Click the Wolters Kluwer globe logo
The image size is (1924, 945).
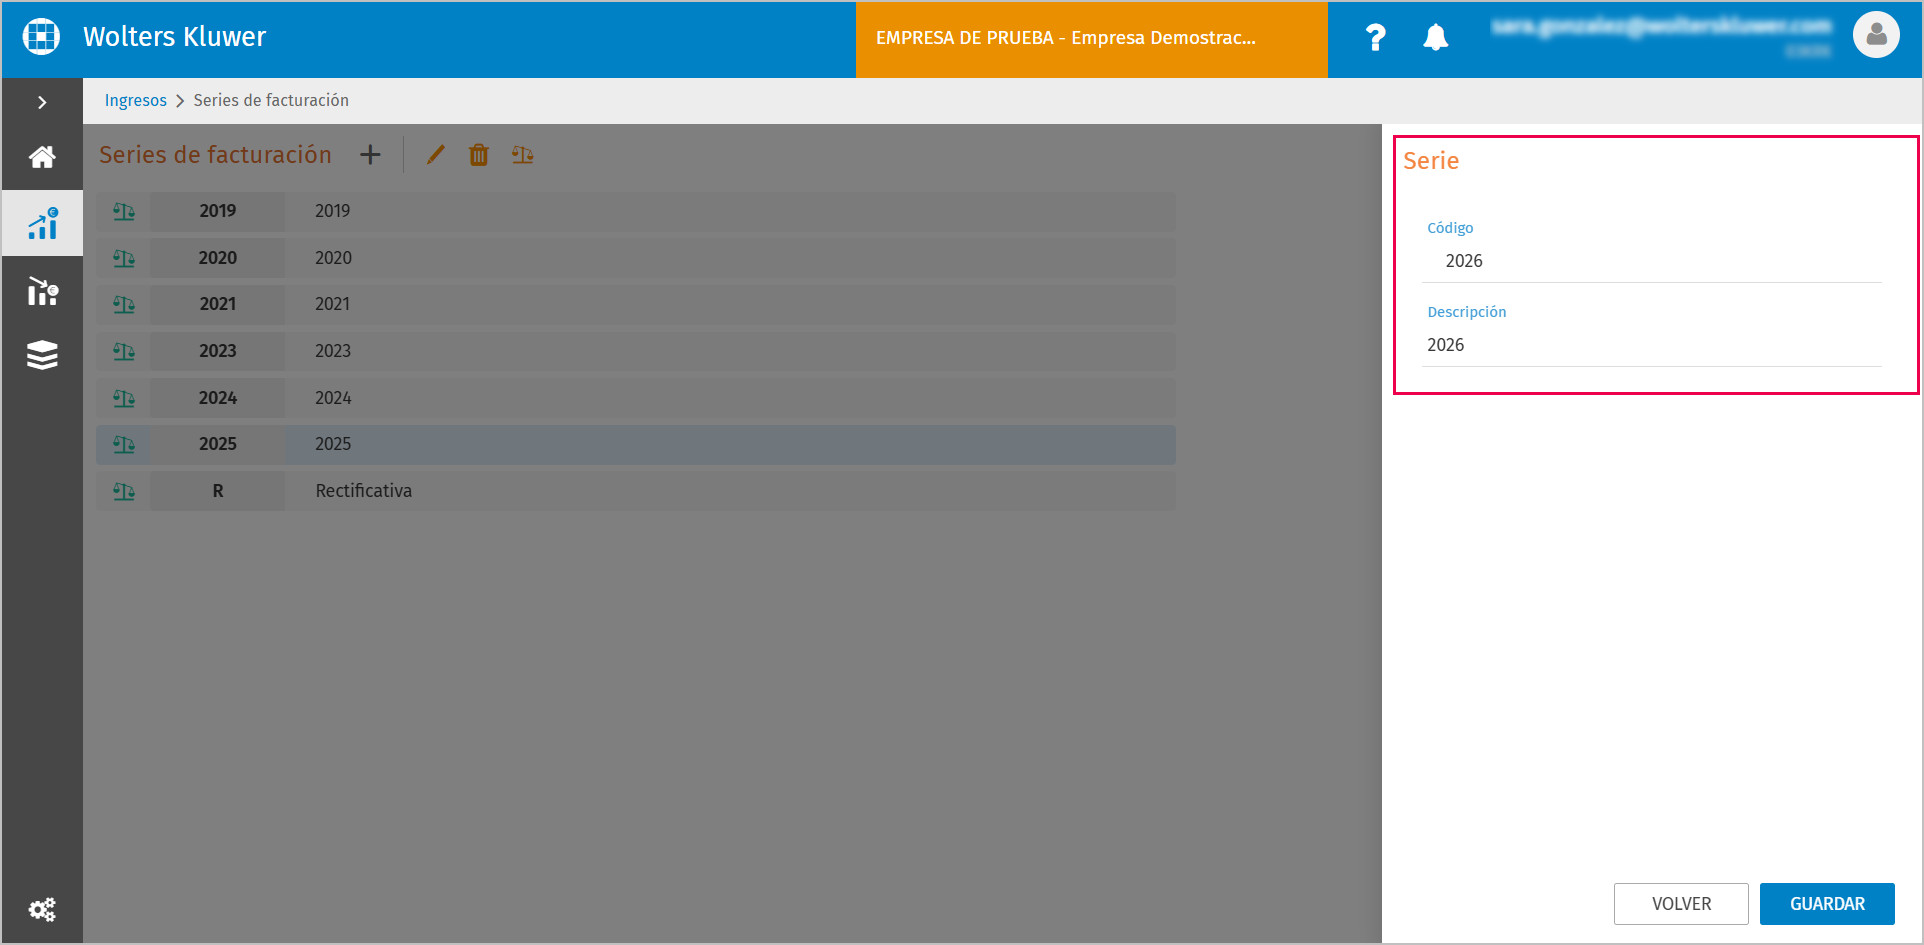[41, 36]
